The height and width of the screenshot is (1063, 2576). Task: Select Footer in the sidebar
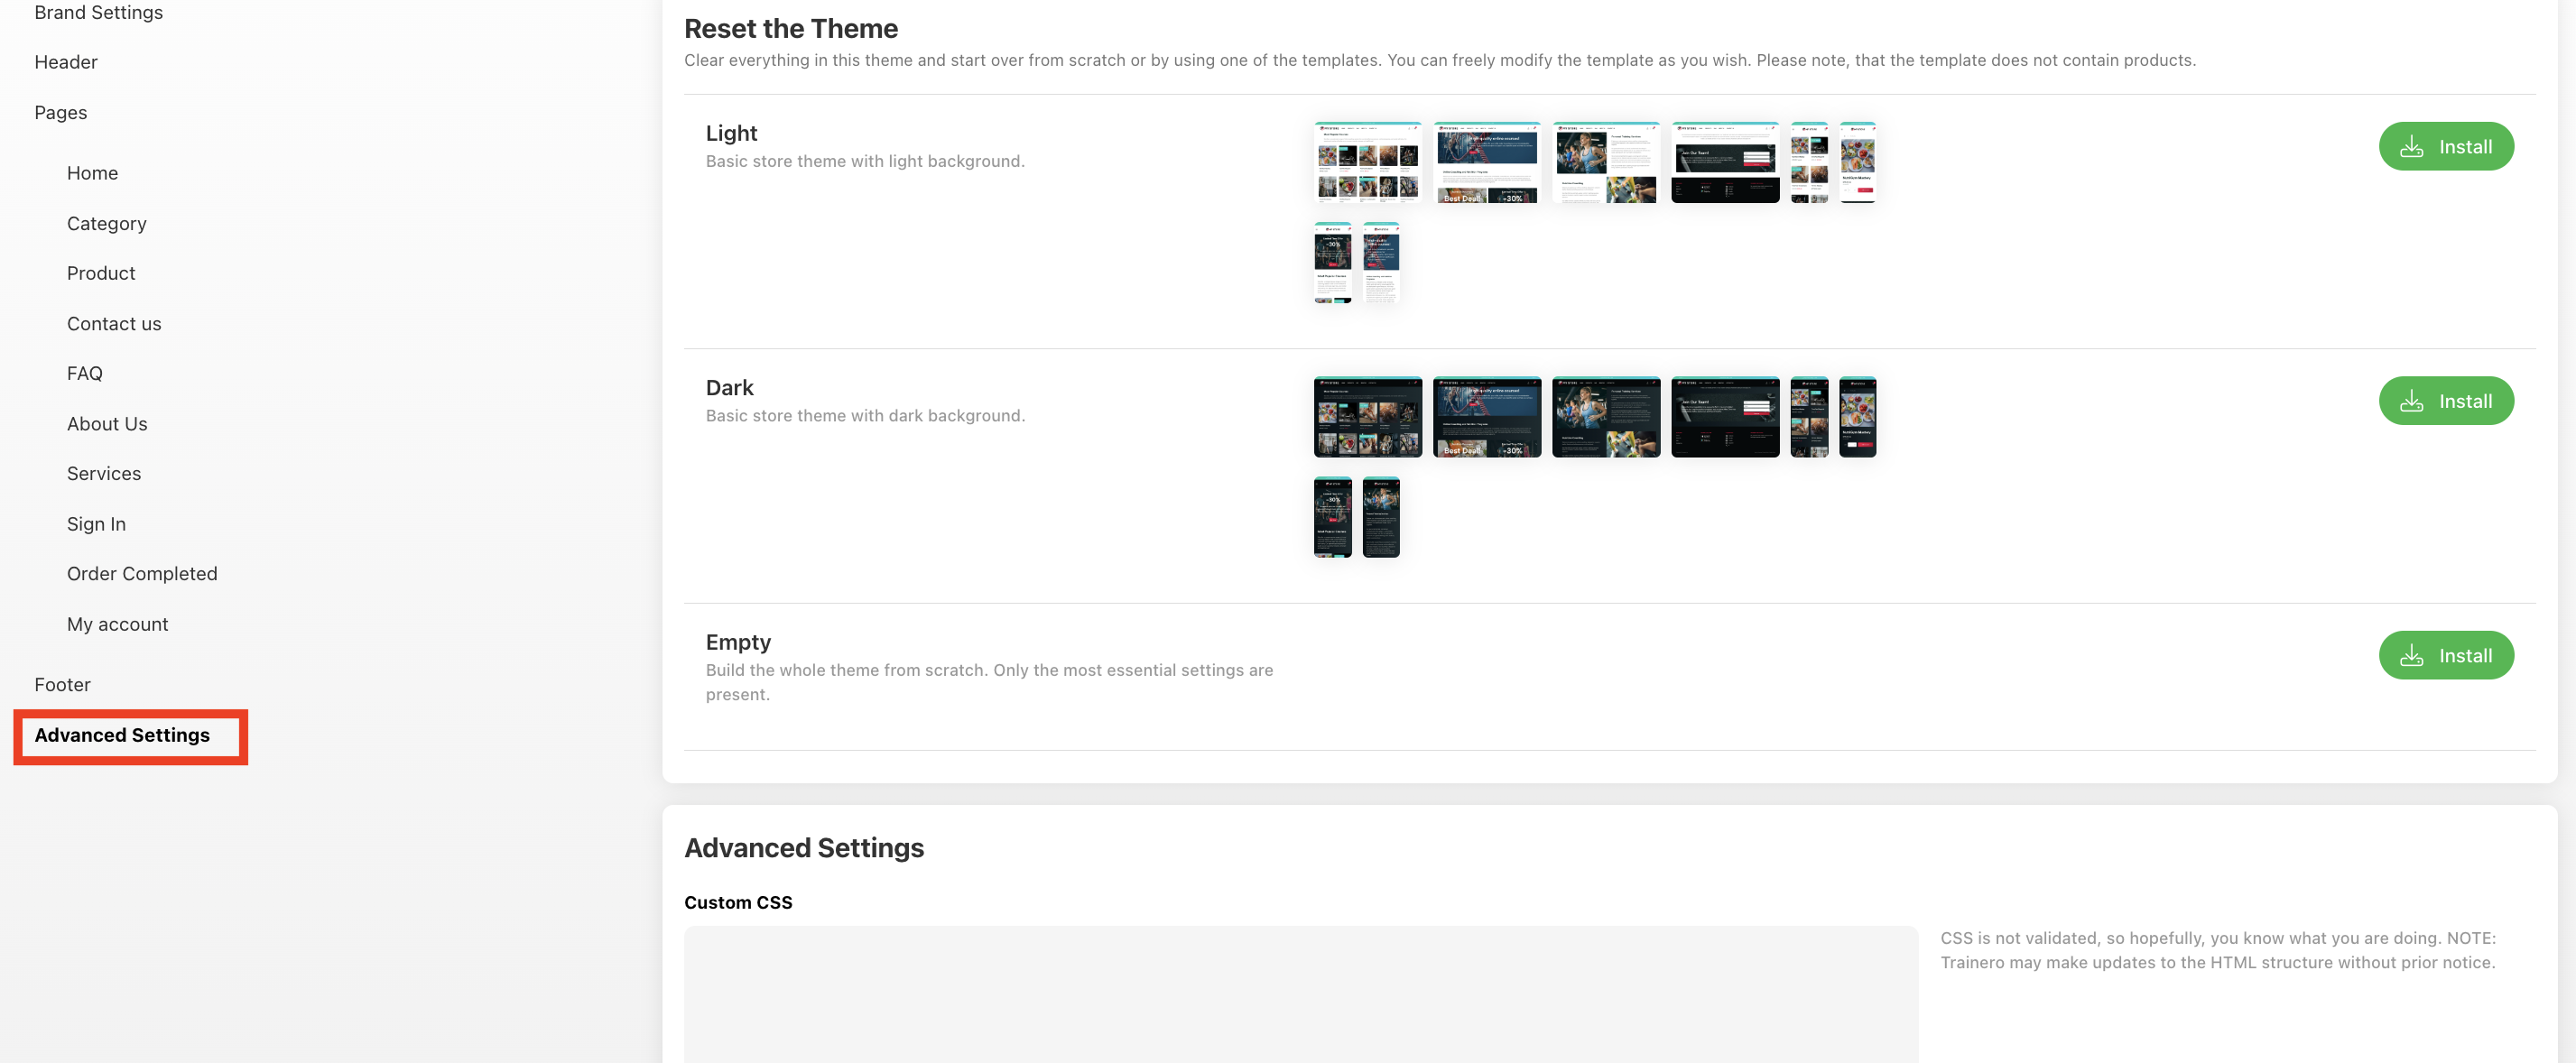point(62,684)
